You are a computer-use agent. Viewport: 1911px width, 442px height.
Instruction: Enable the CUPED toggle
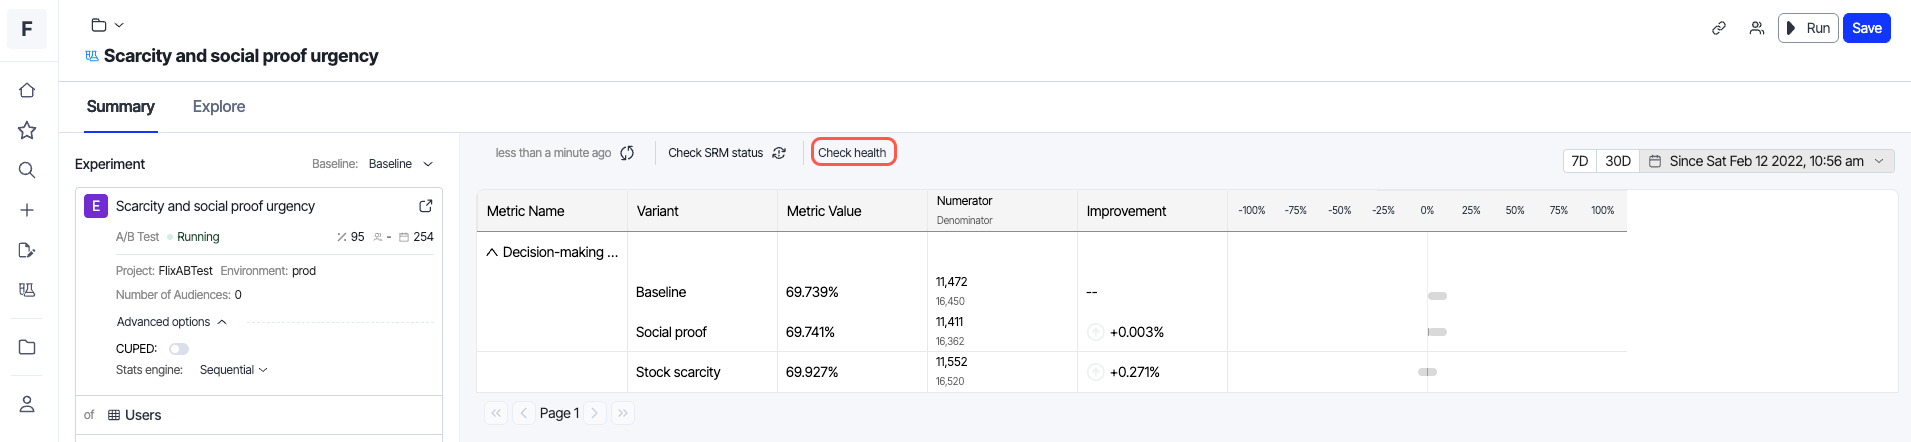[179, 349]
